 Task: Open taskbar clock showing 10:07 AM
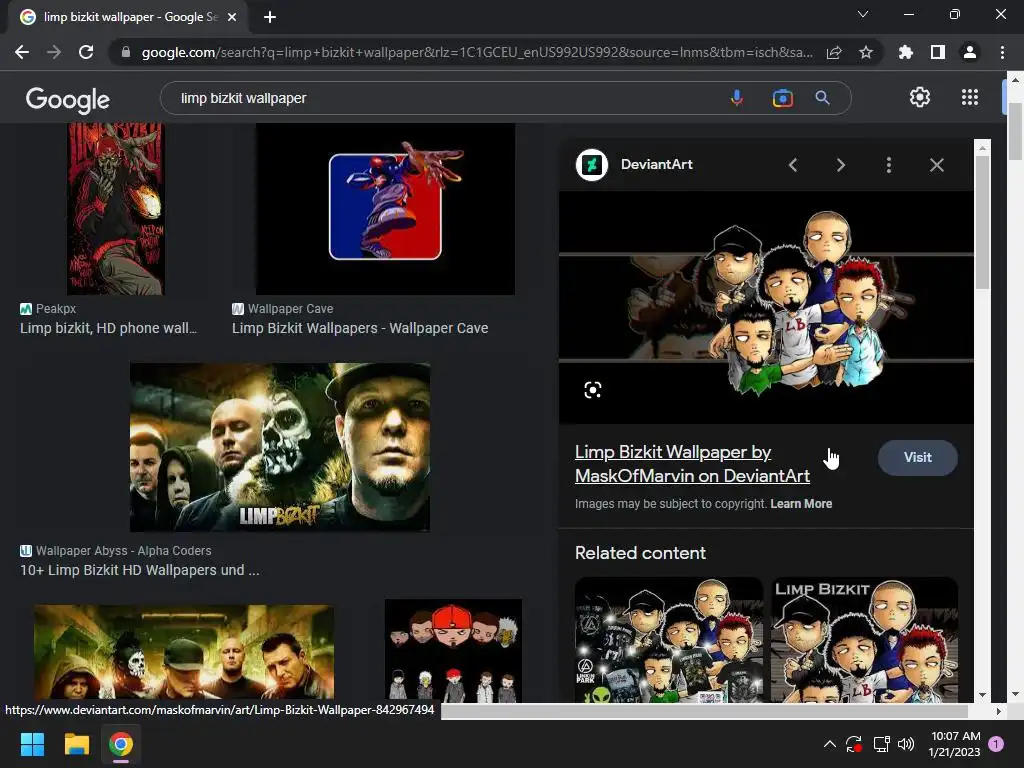pos(955,744)
